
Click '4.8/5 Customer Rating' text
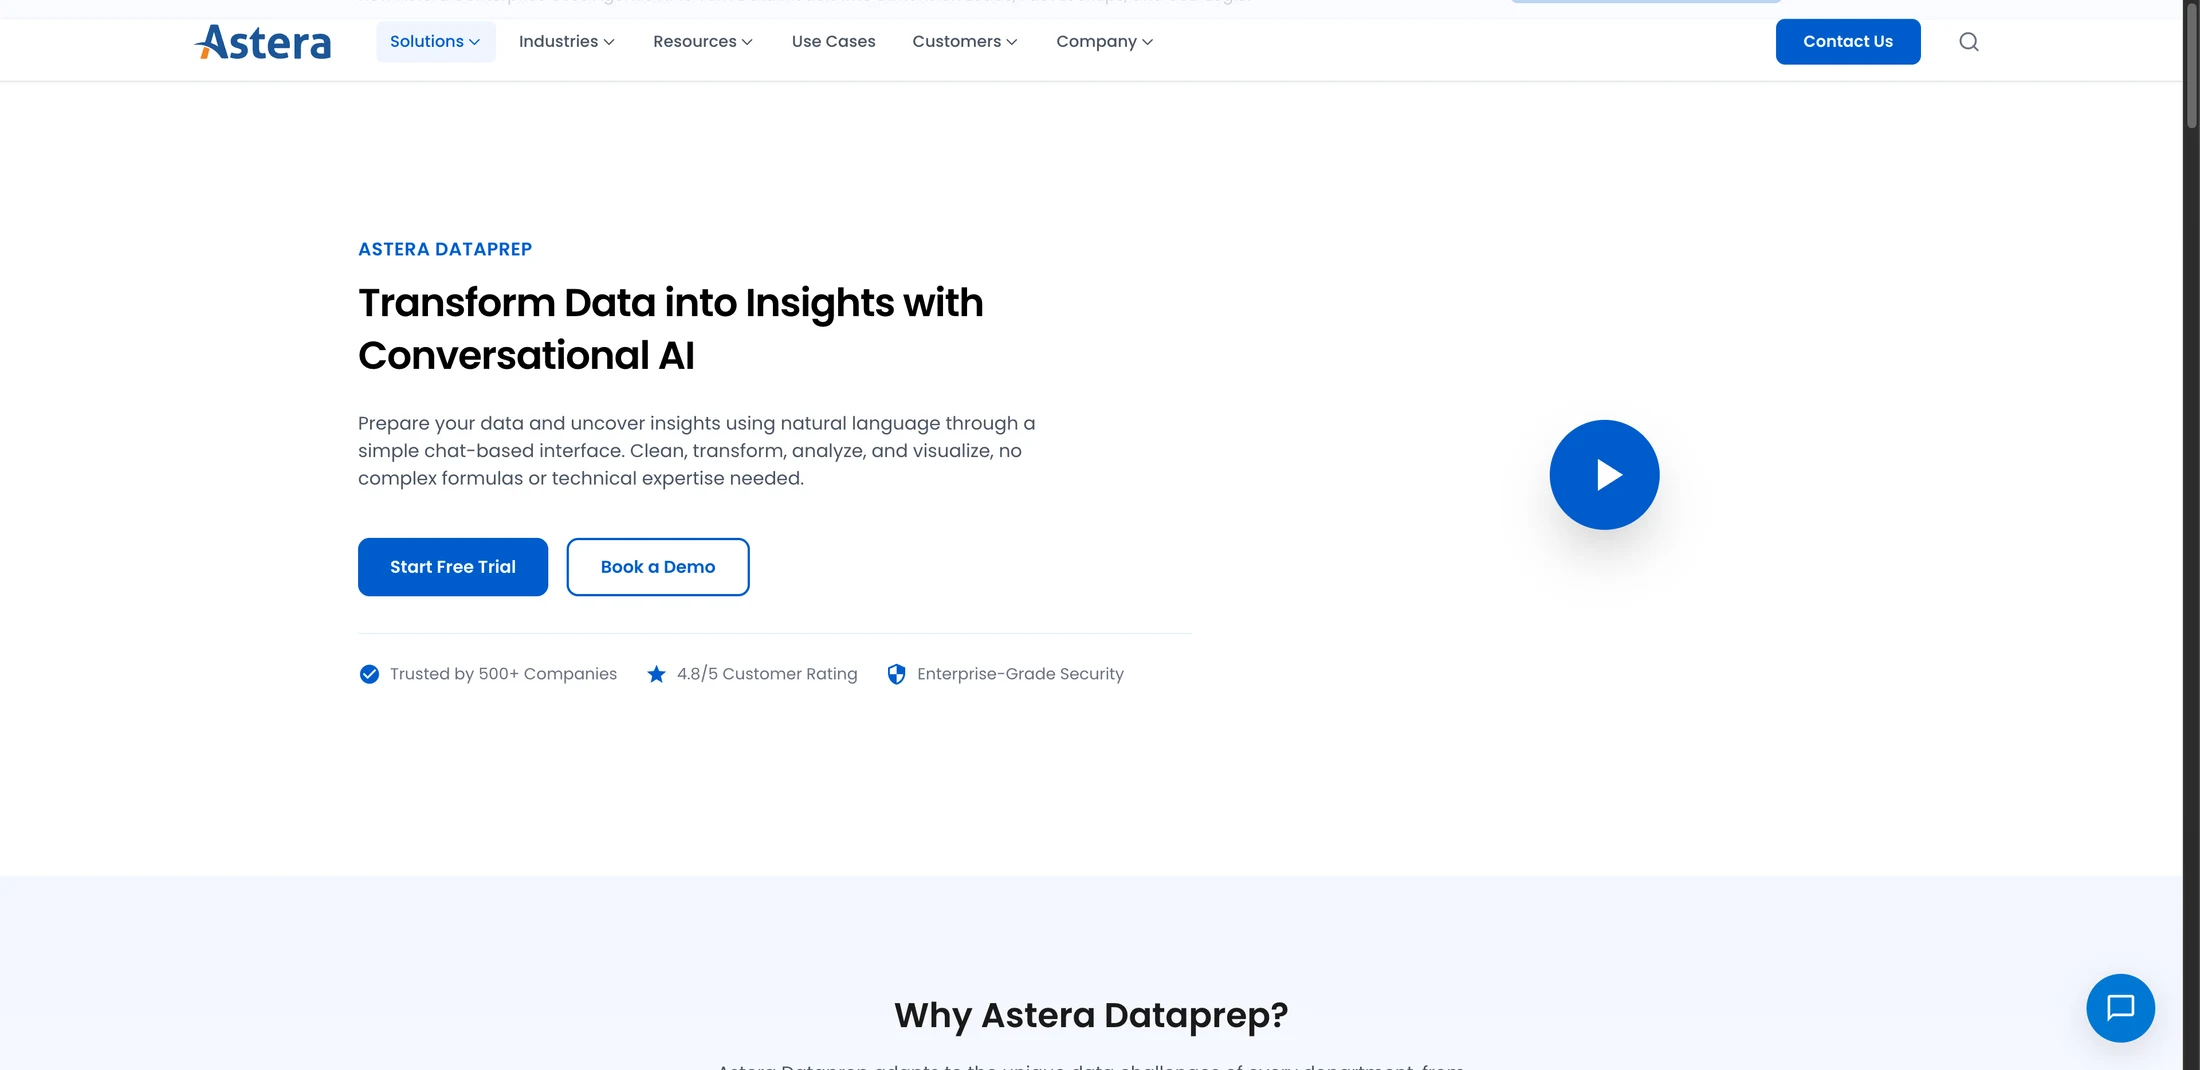tap(767, 674)
